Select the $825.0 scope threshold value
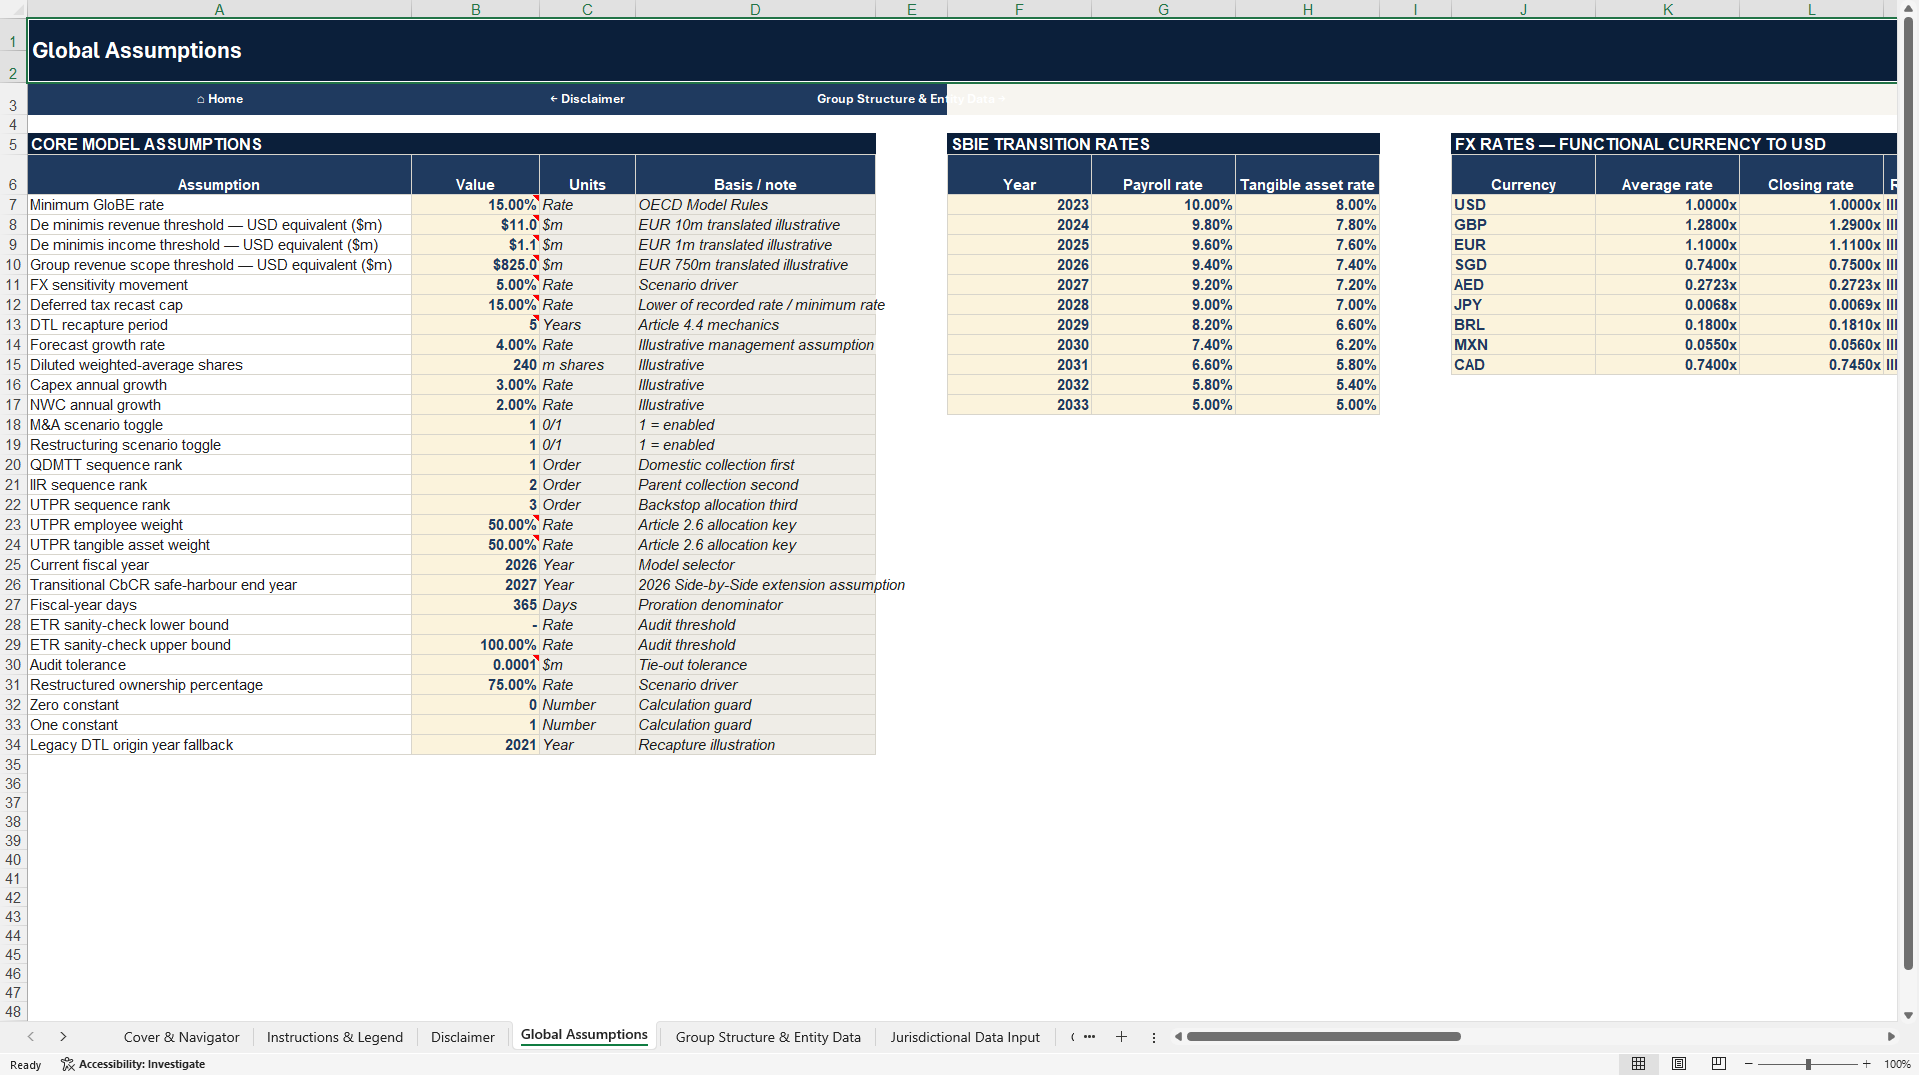 pos(475,265)
